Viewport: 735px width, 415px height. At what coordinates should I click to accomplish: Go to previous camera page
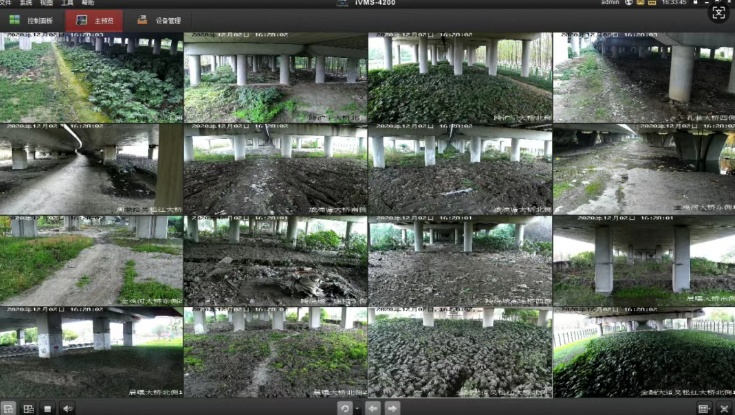click(x=372, y=408)
